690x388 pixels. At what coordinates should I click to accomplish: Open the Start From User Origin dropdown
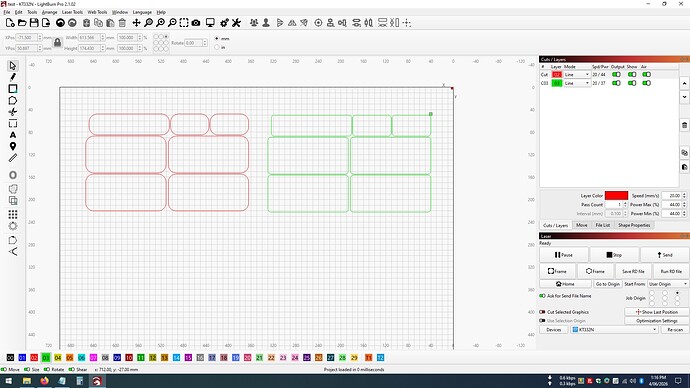(668, 284)
